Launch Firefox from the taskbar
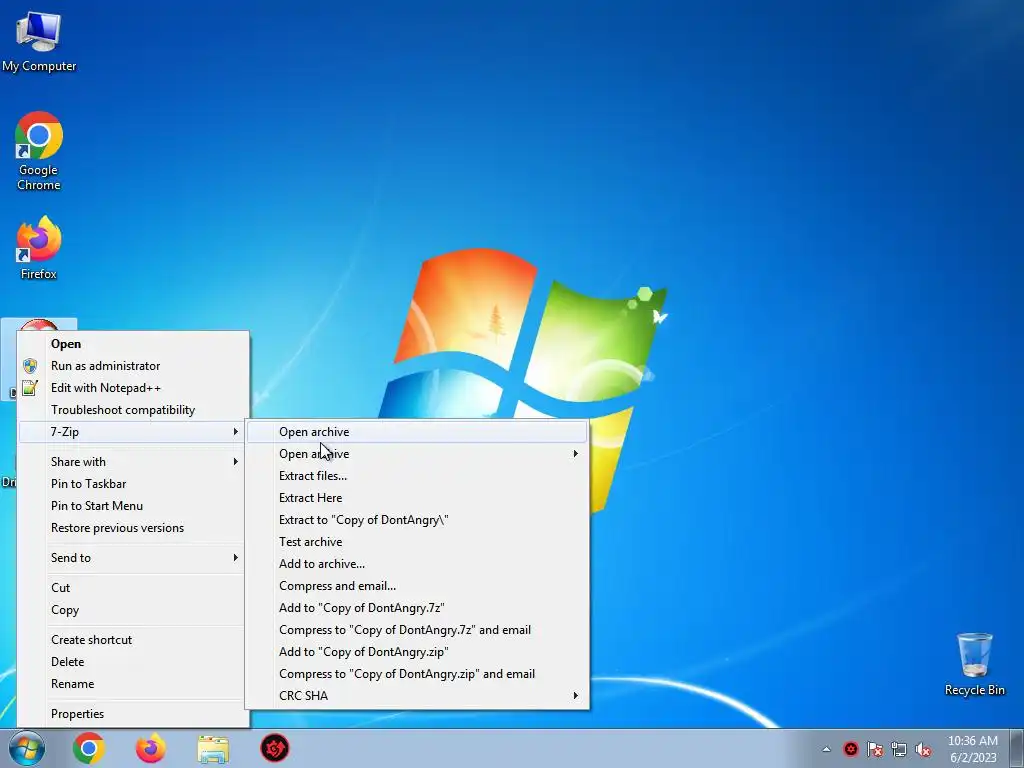 tap(150, 748)
